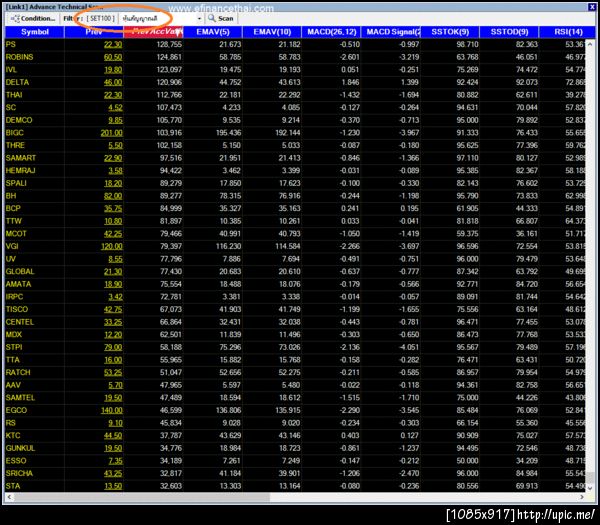The height and width of the screenshot is (525, 600).
Task: Click the SSTOK(9) column header
Action: pos(450,32)
